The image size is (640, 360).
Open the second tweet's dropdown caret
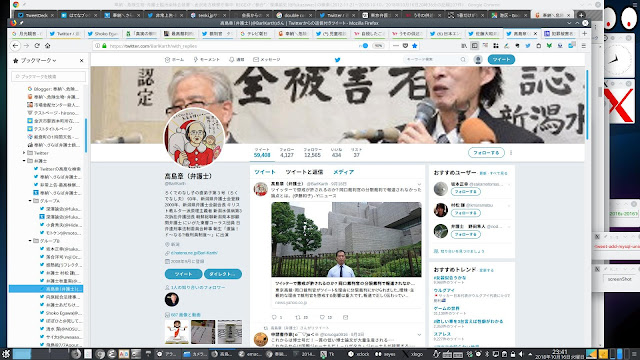pos(419,335)
